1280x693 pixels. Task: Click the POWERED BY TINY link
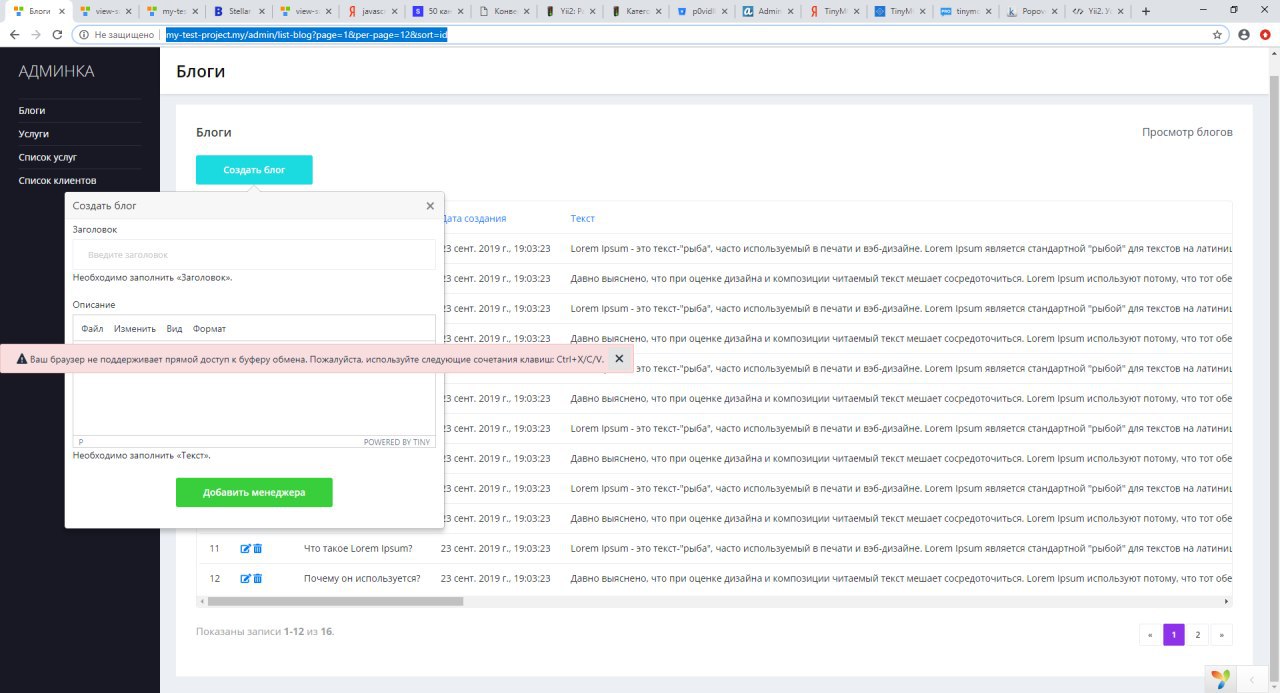[397, 442]
